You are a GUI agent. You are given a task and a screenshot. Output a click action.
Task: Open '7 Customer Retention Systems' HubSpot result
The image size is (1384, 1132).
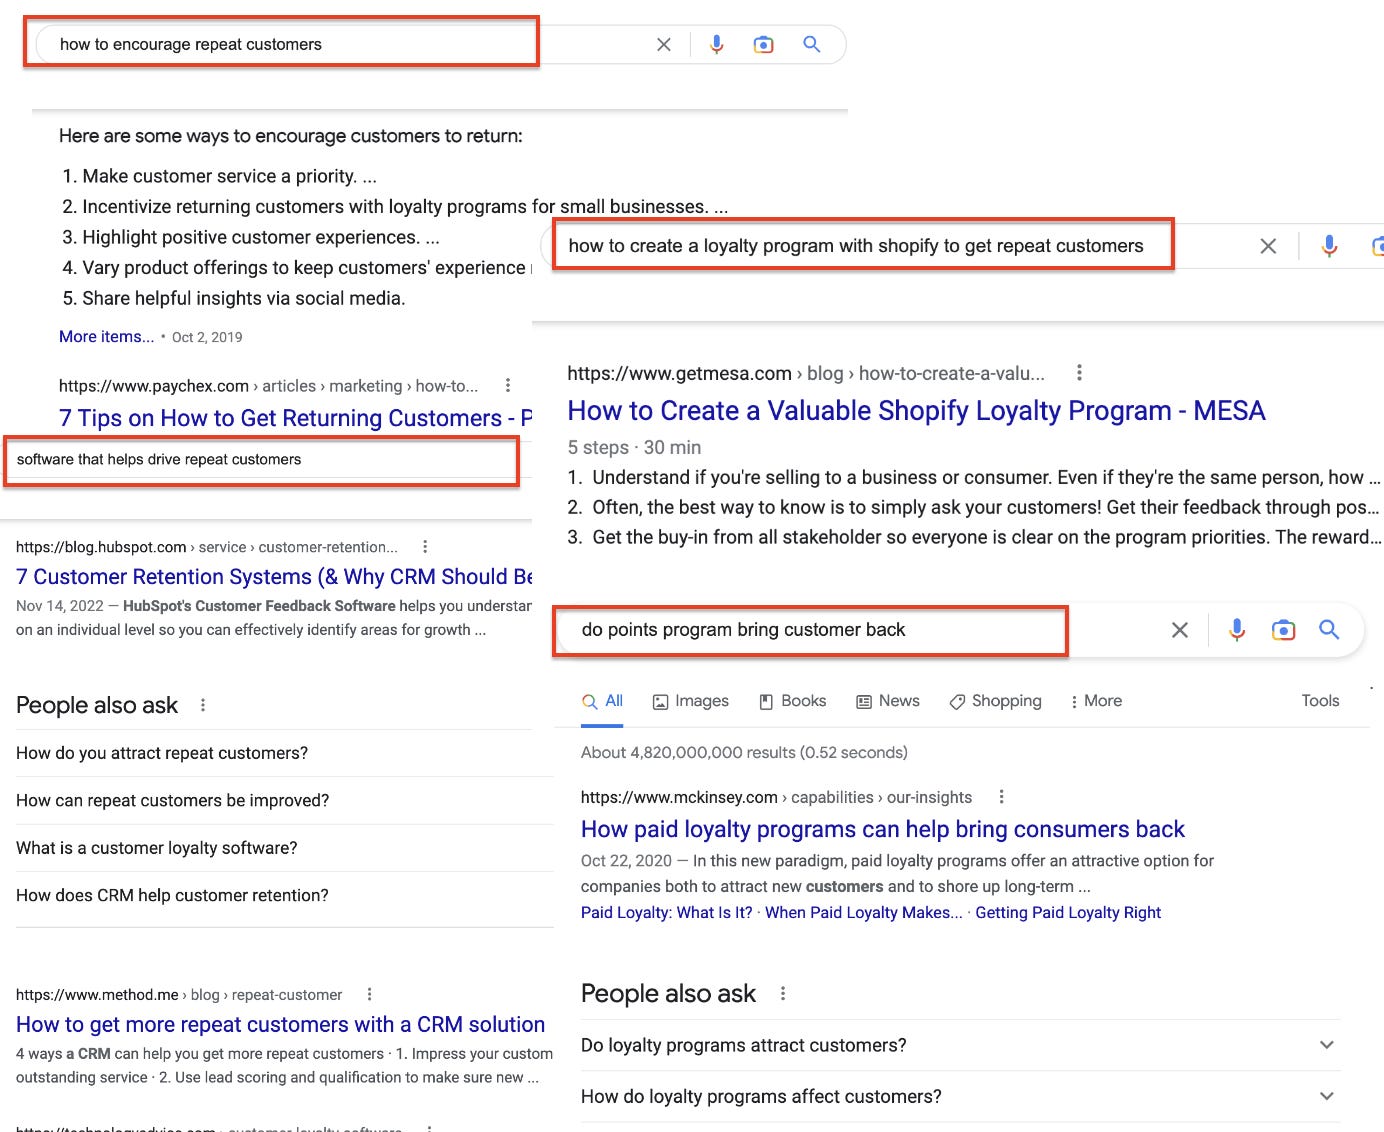coord(274,577)
